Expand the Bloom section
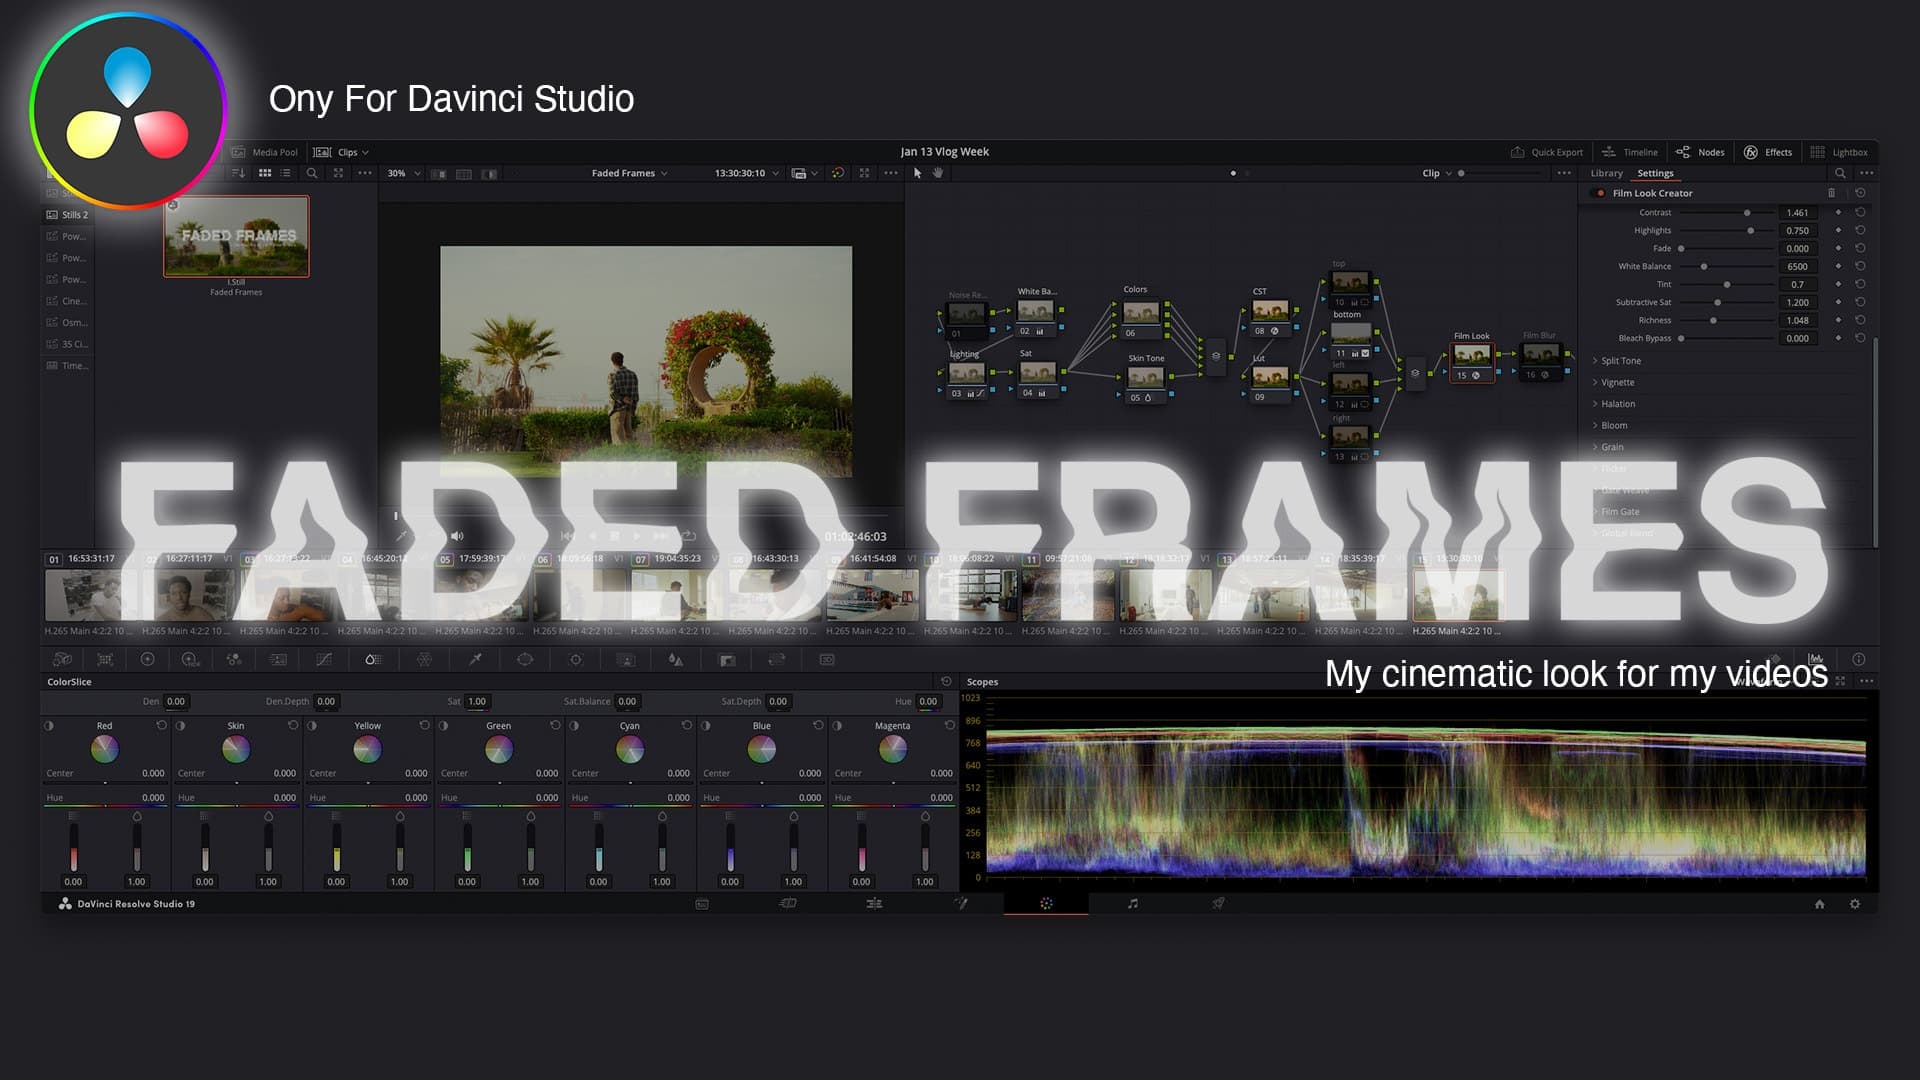 1609,425
